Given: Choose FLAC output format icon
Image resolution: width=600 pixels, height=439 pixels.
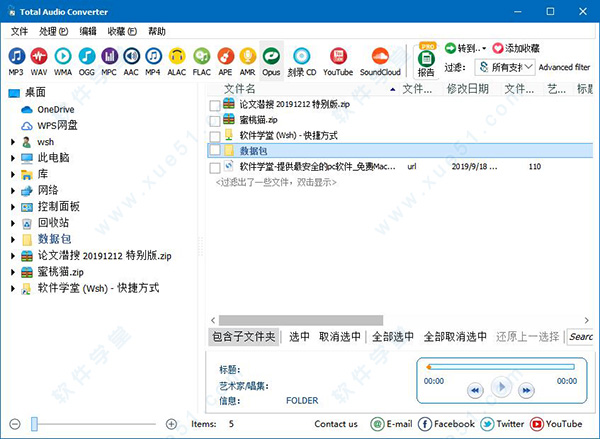Looking at the screenshot, I should [202, 61].
